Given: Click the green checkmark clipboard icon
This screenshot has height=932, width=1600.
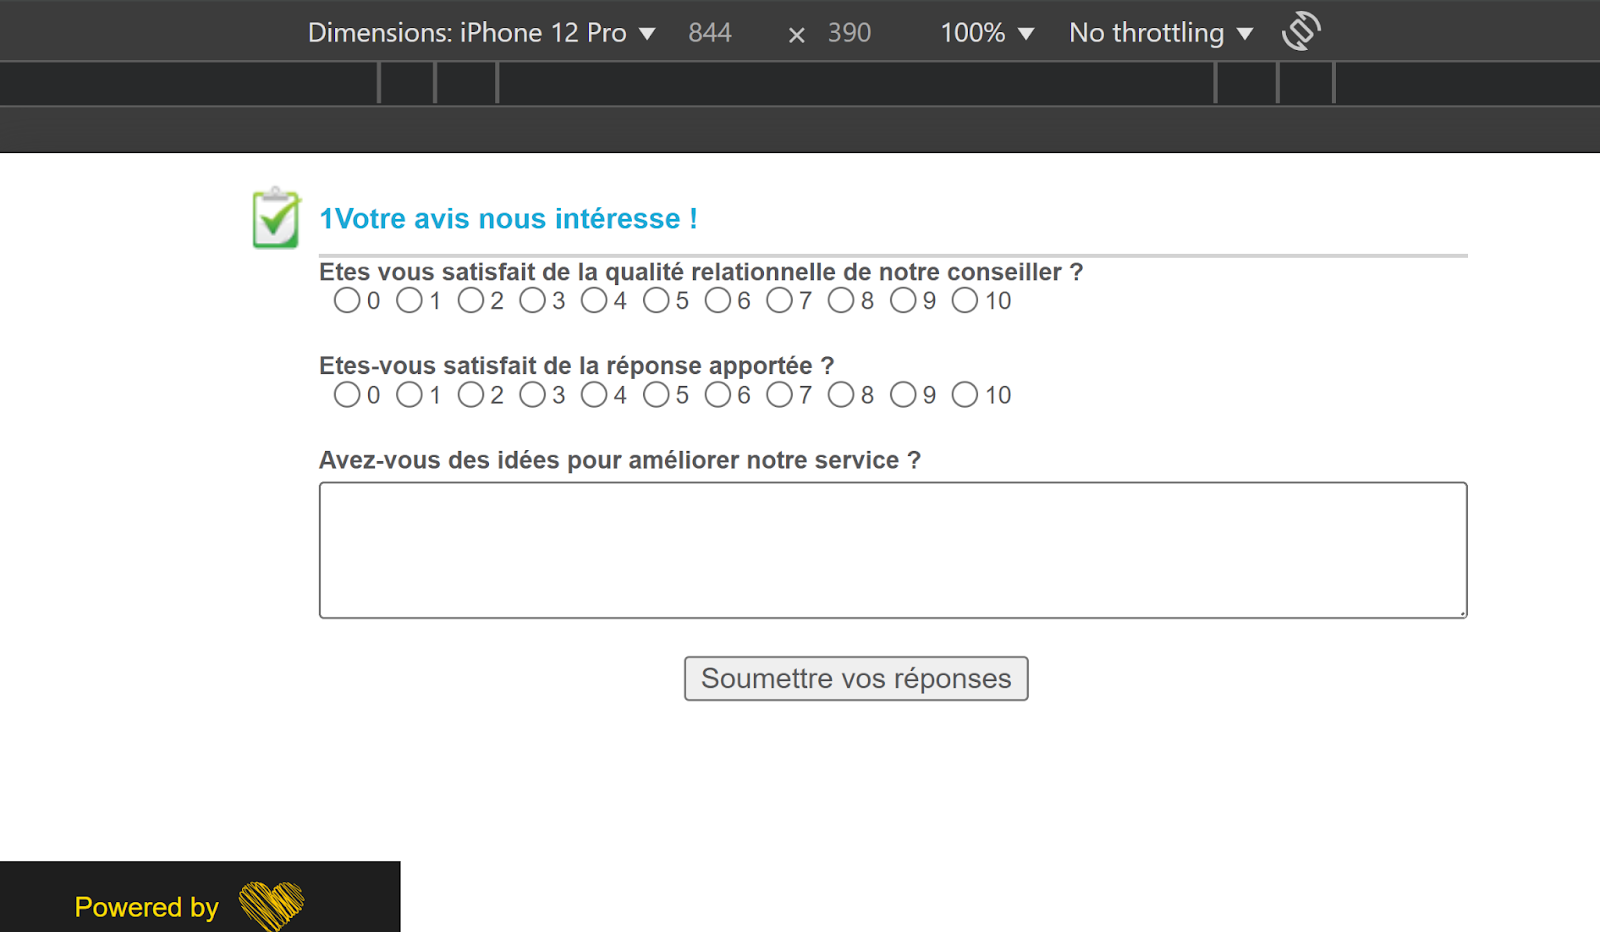Looking at the screenshot, I should pyautogui.click(x=275, y=218).
